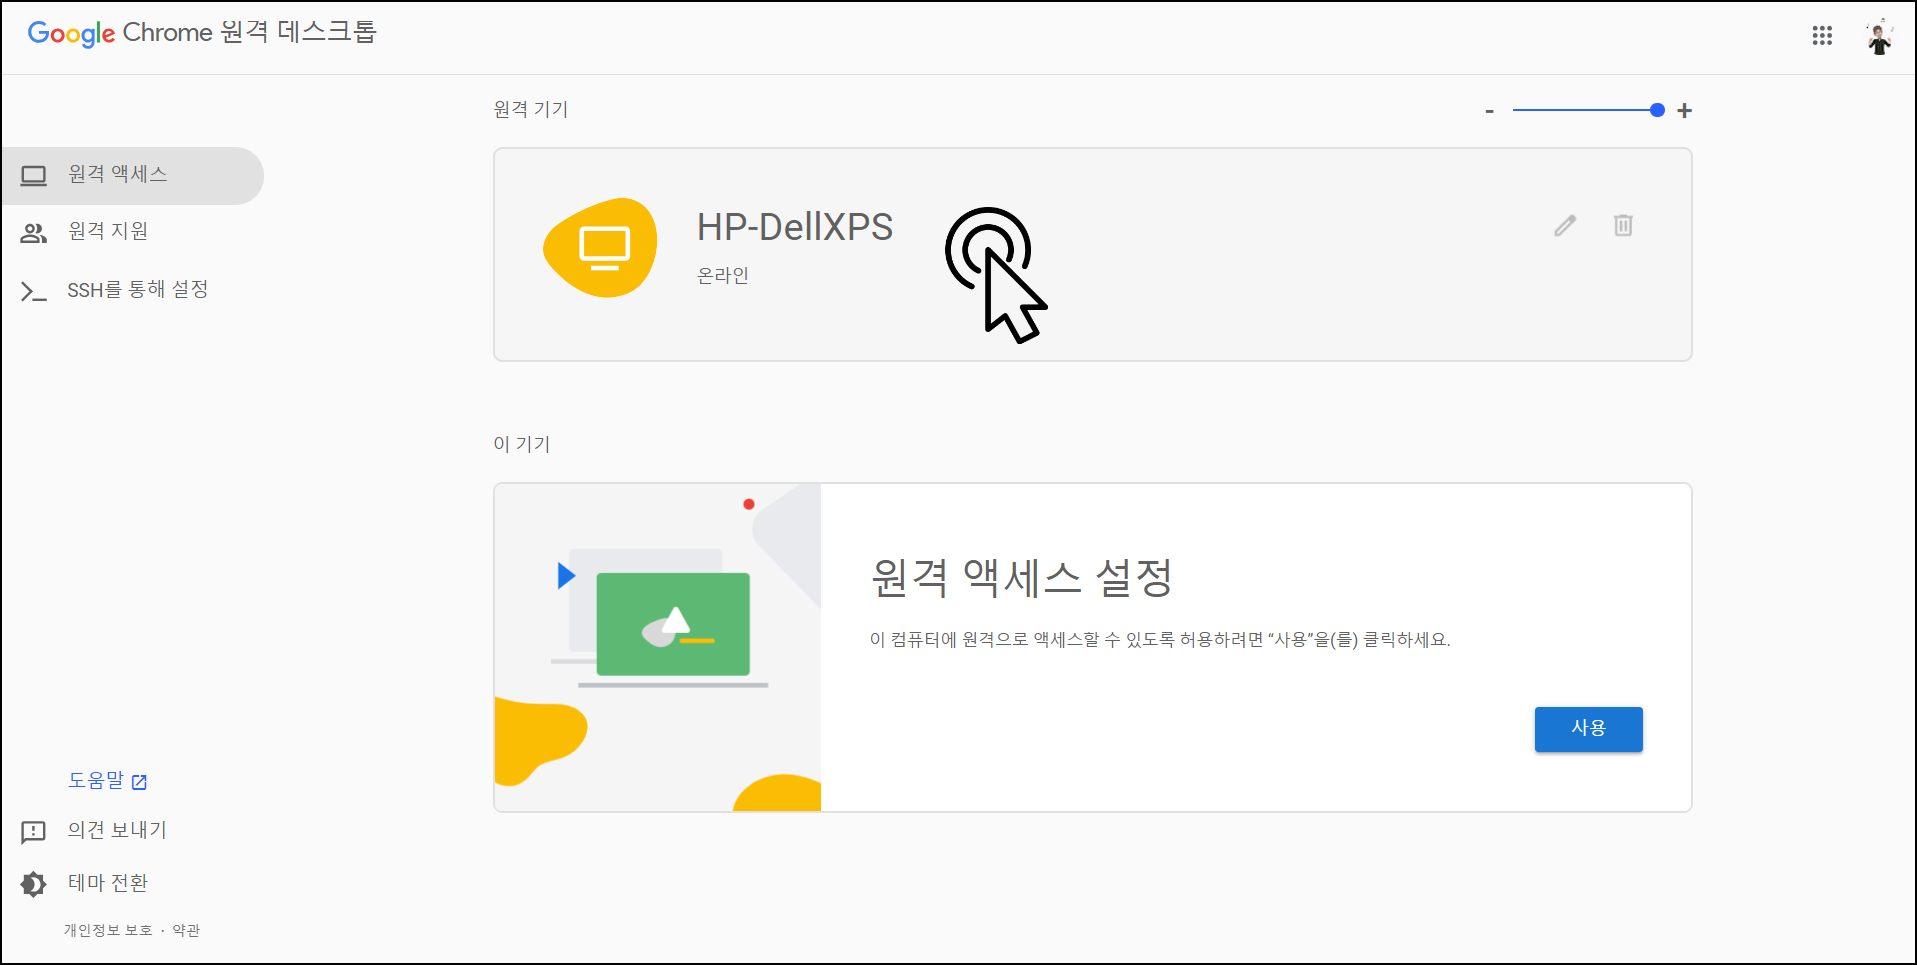
Task: Click the 온라인 status under HP-DellXPS
Action: click(x=723, y=275)
